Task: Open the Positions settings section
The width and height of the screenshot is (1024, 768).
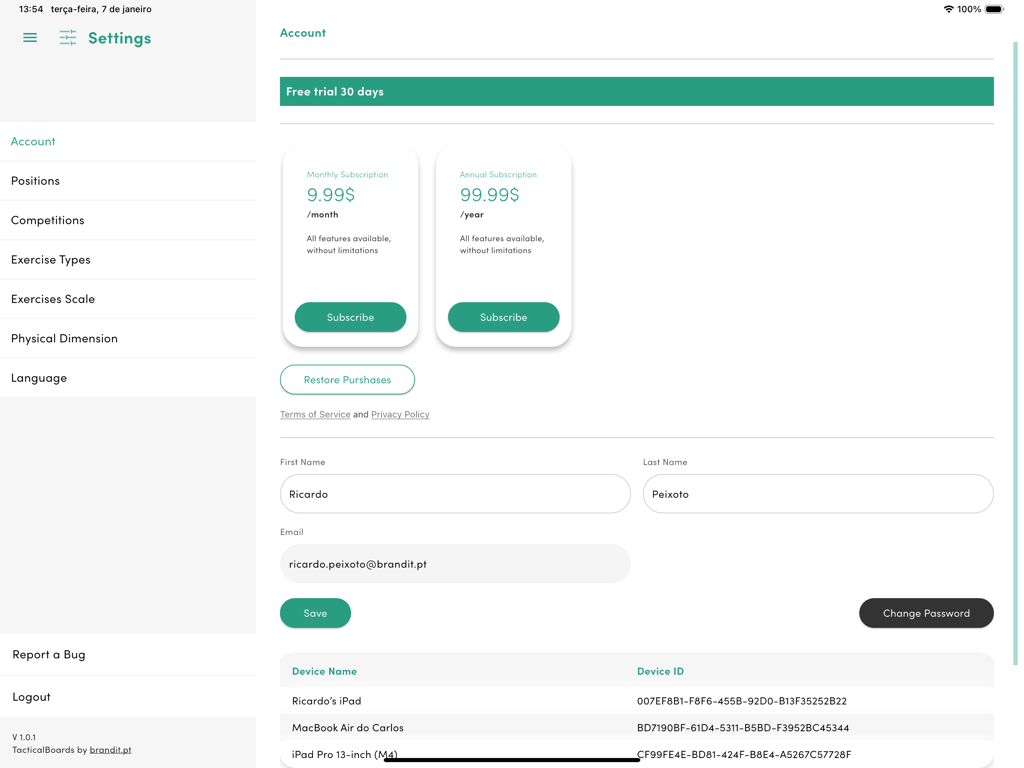Action: (35, 180)
